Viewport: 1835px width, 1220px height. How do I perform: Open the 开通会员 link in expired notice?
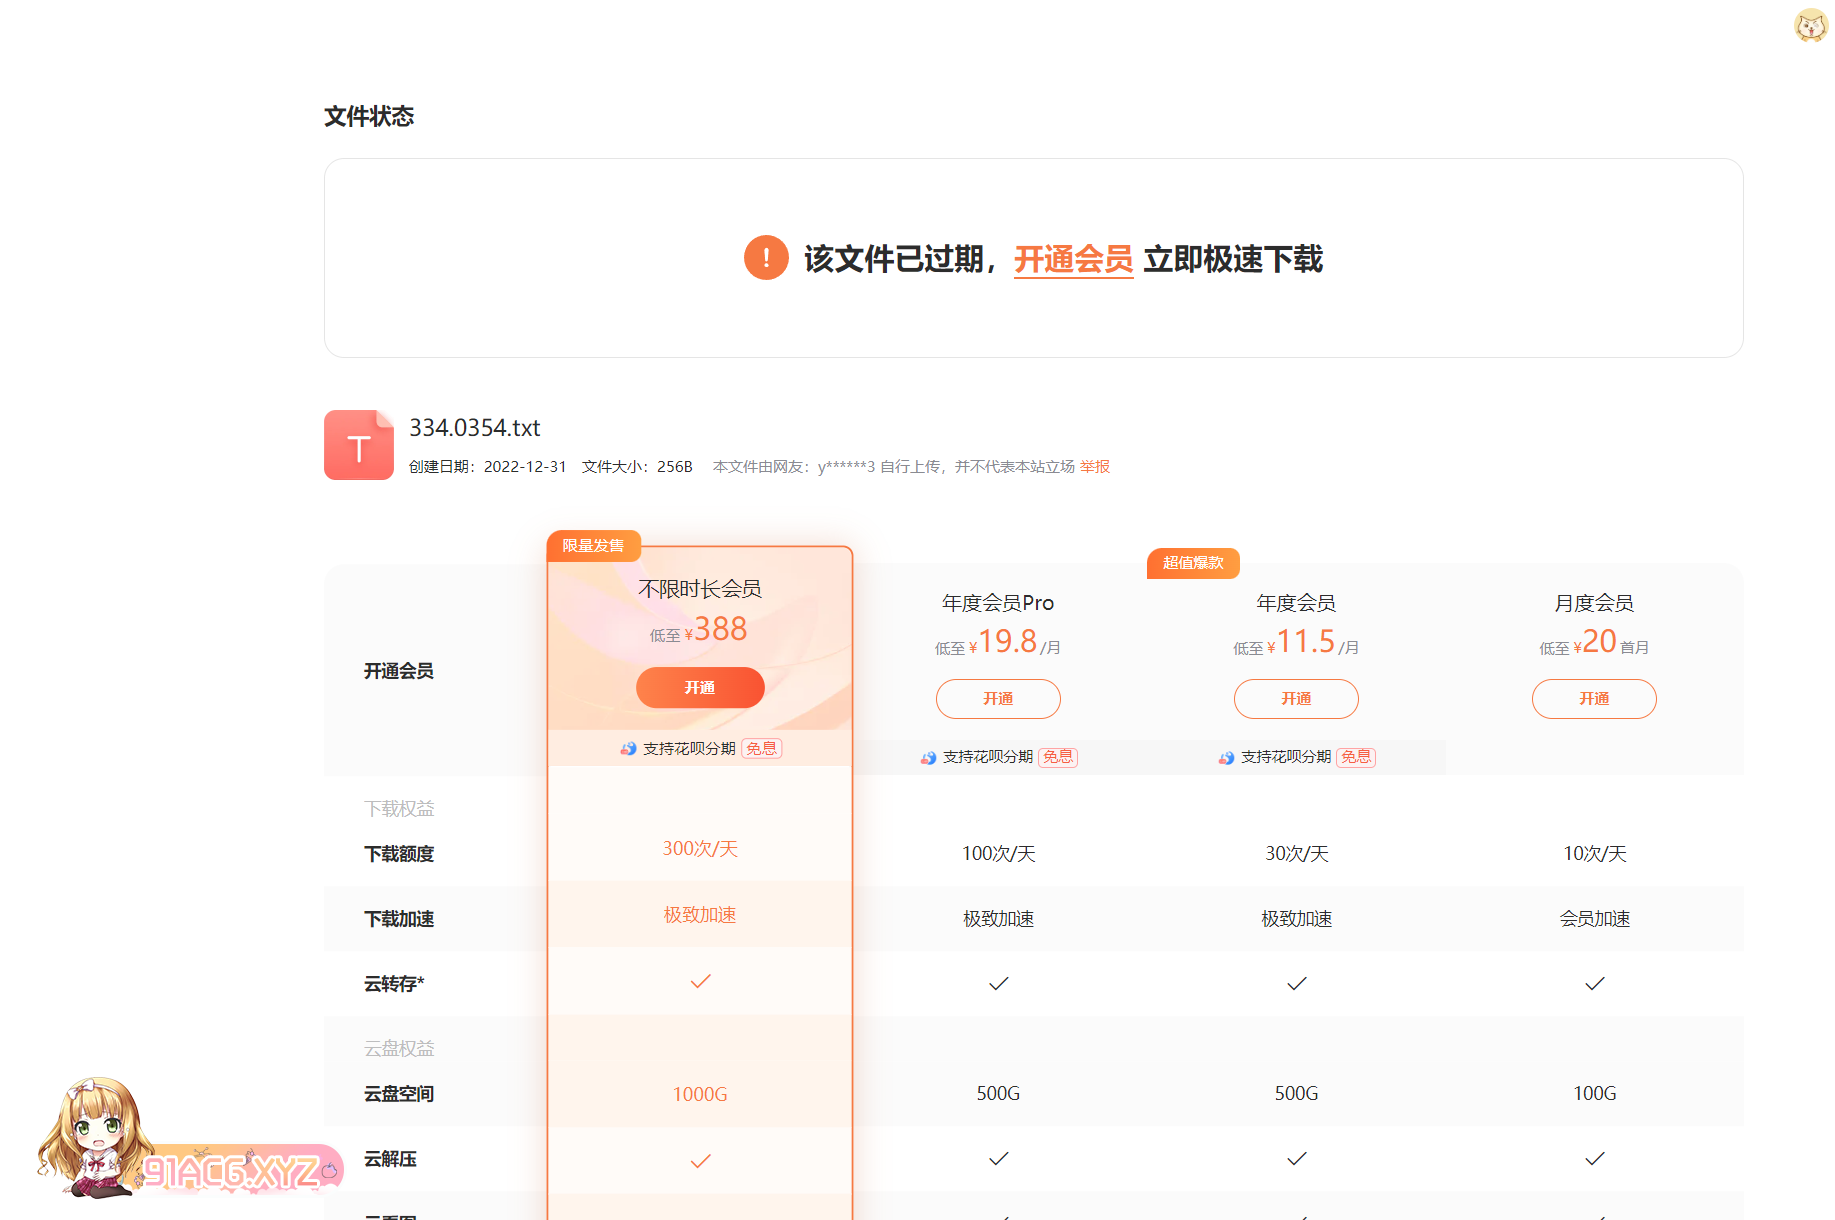click(x=1073, y=259)
